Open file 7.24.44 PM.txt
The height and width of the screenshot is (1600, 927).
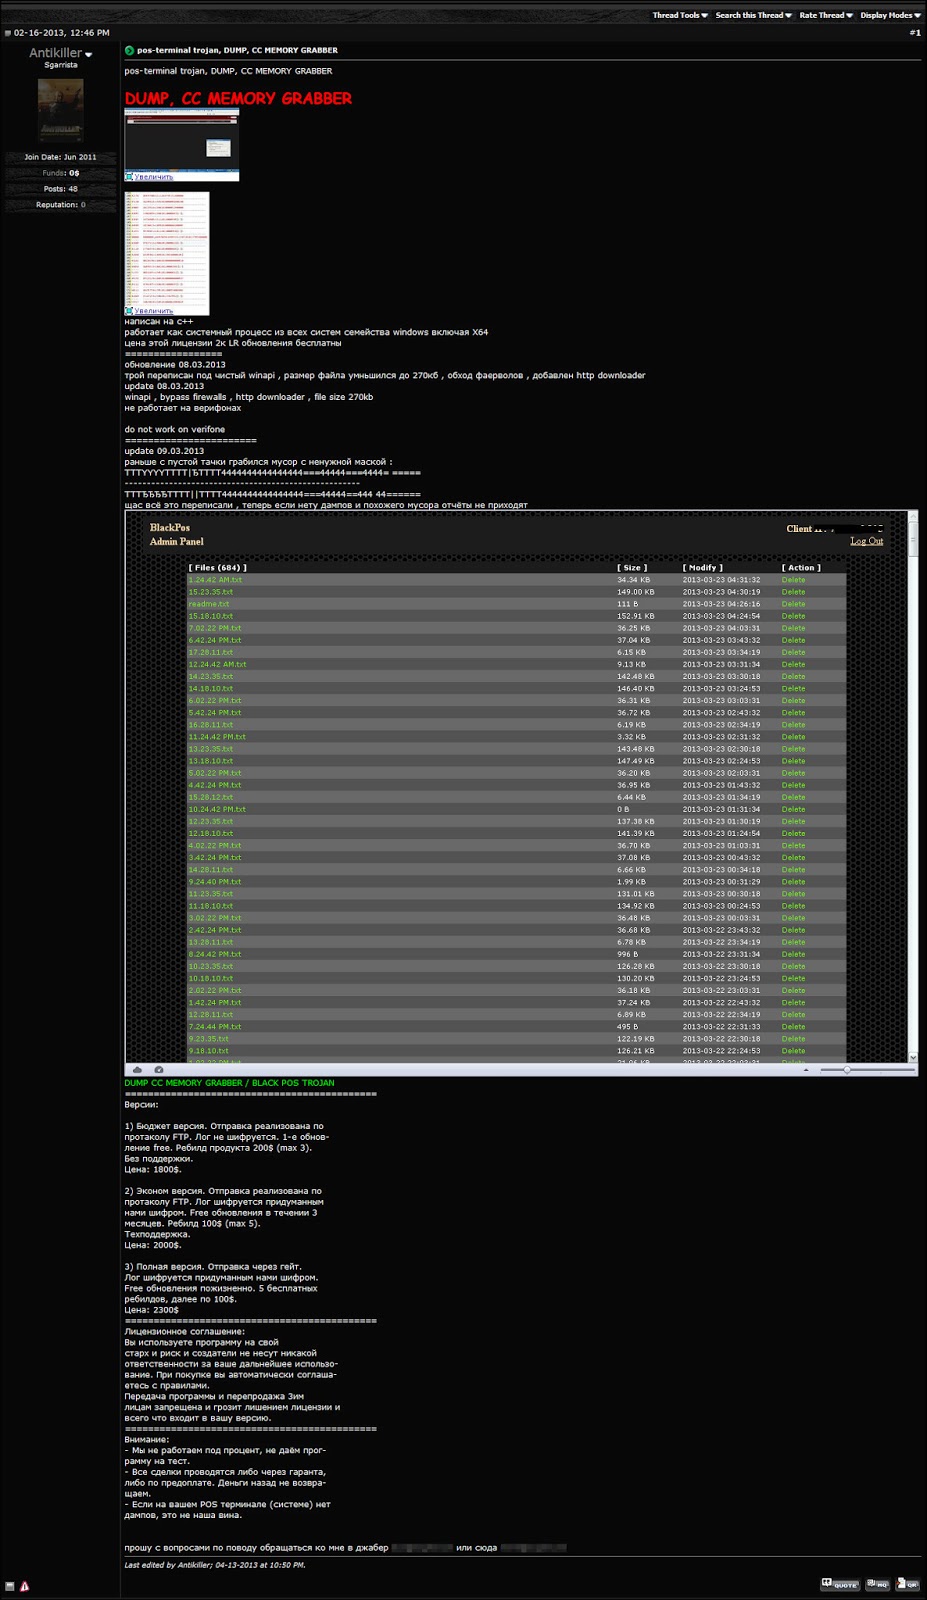pos(215,1027)
